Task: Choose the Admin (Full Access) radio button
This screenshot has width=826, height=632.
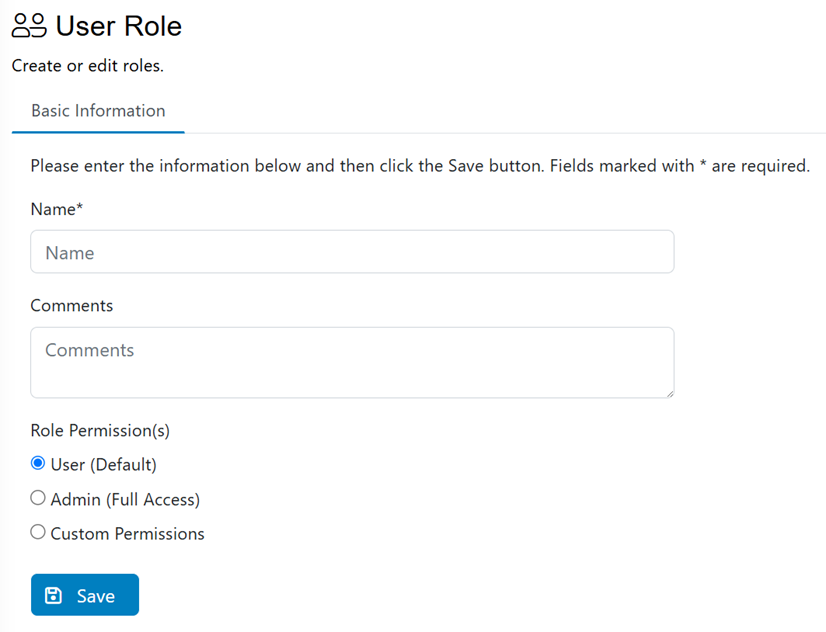Action: (x=38, y=498)
